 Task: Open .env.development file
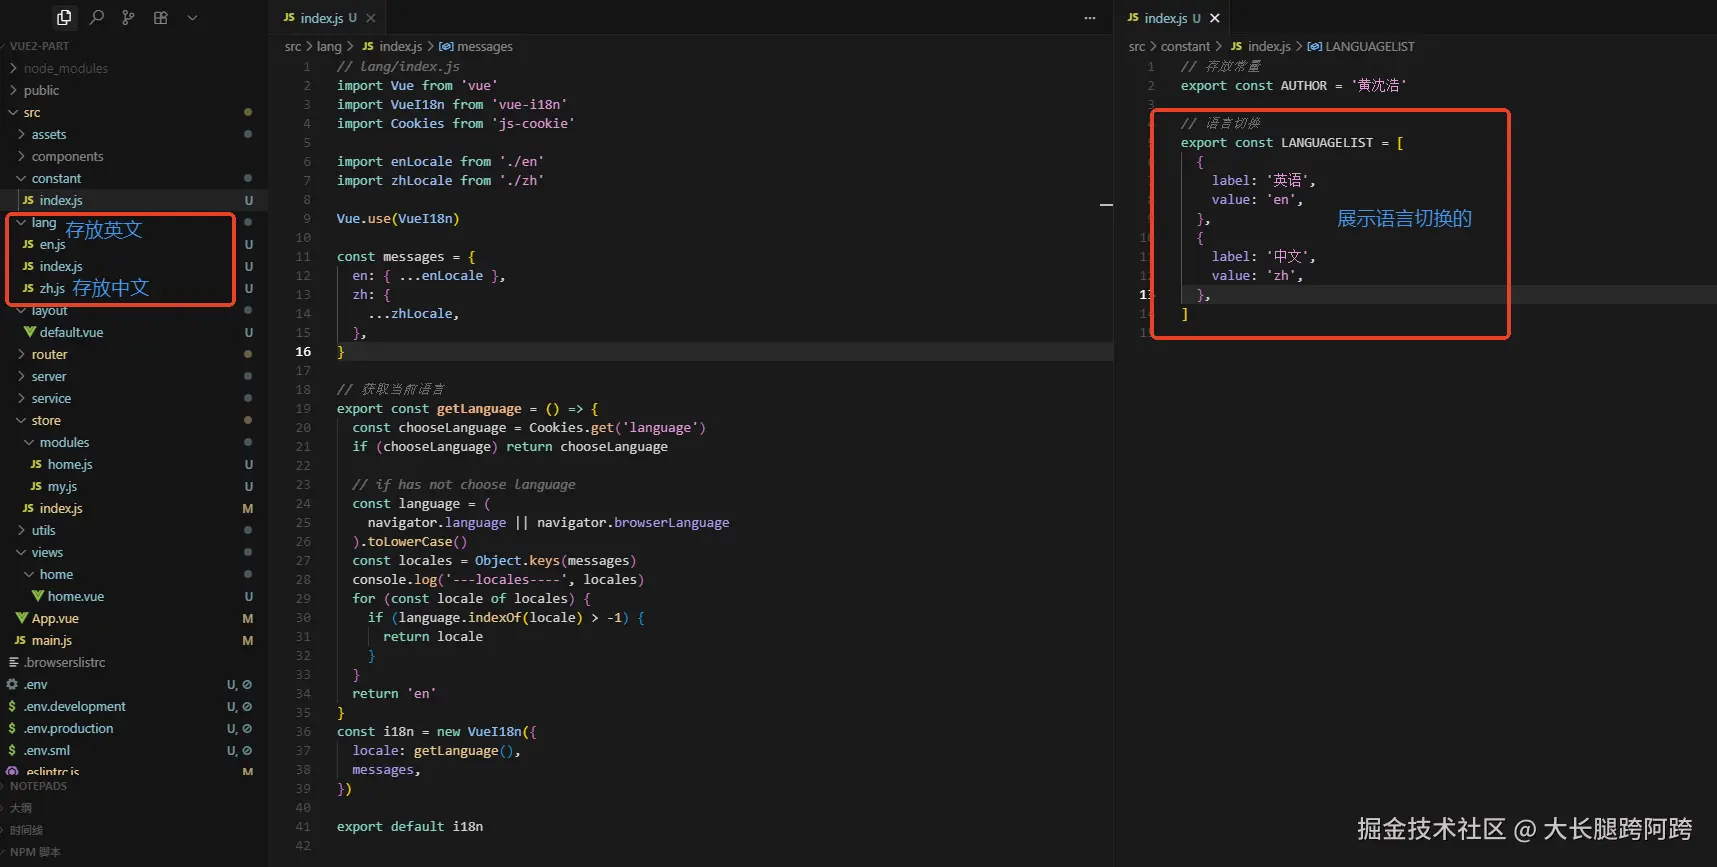tap(134, 706)
